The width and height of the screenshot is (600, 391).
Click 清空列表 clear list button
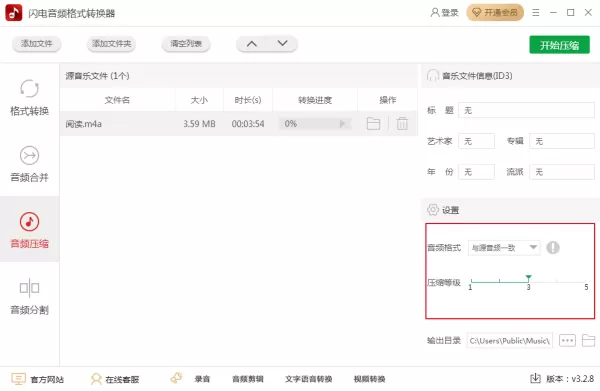click(x=186, y=44)
